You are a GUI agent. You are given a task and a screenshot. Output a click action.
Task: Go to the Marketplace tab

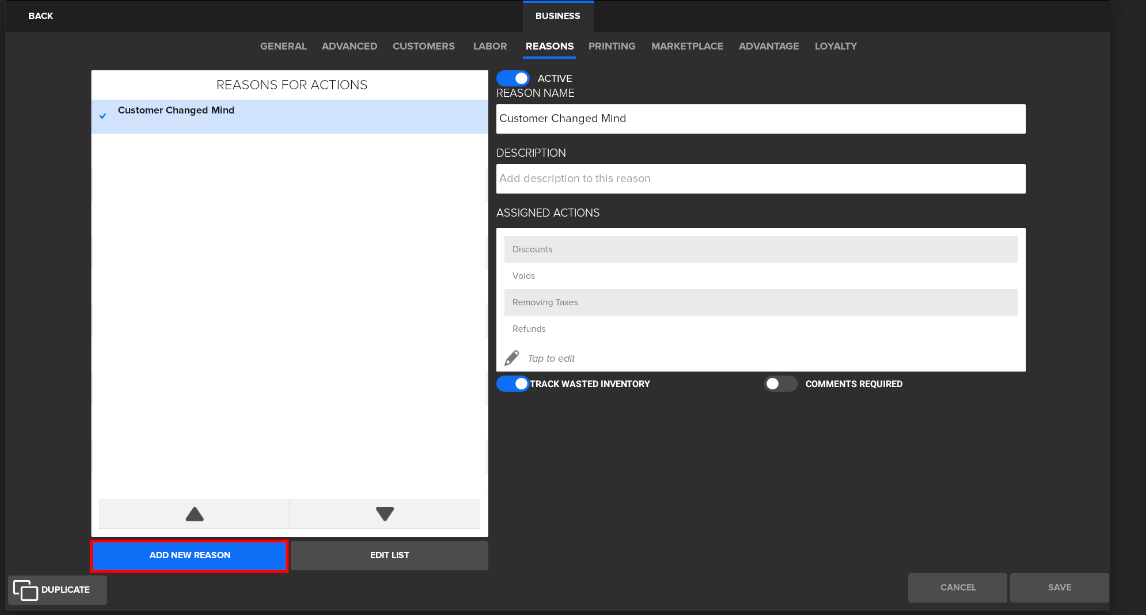(687, 46)
